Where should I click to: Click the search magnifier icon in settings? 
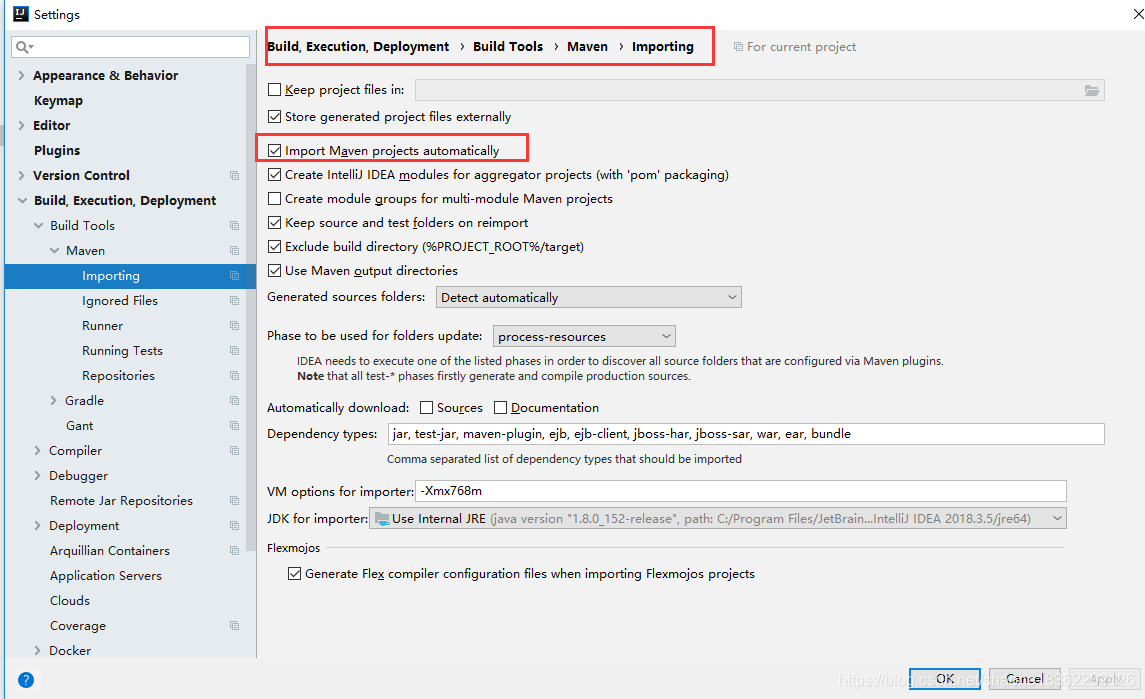(x=24, y=47)
